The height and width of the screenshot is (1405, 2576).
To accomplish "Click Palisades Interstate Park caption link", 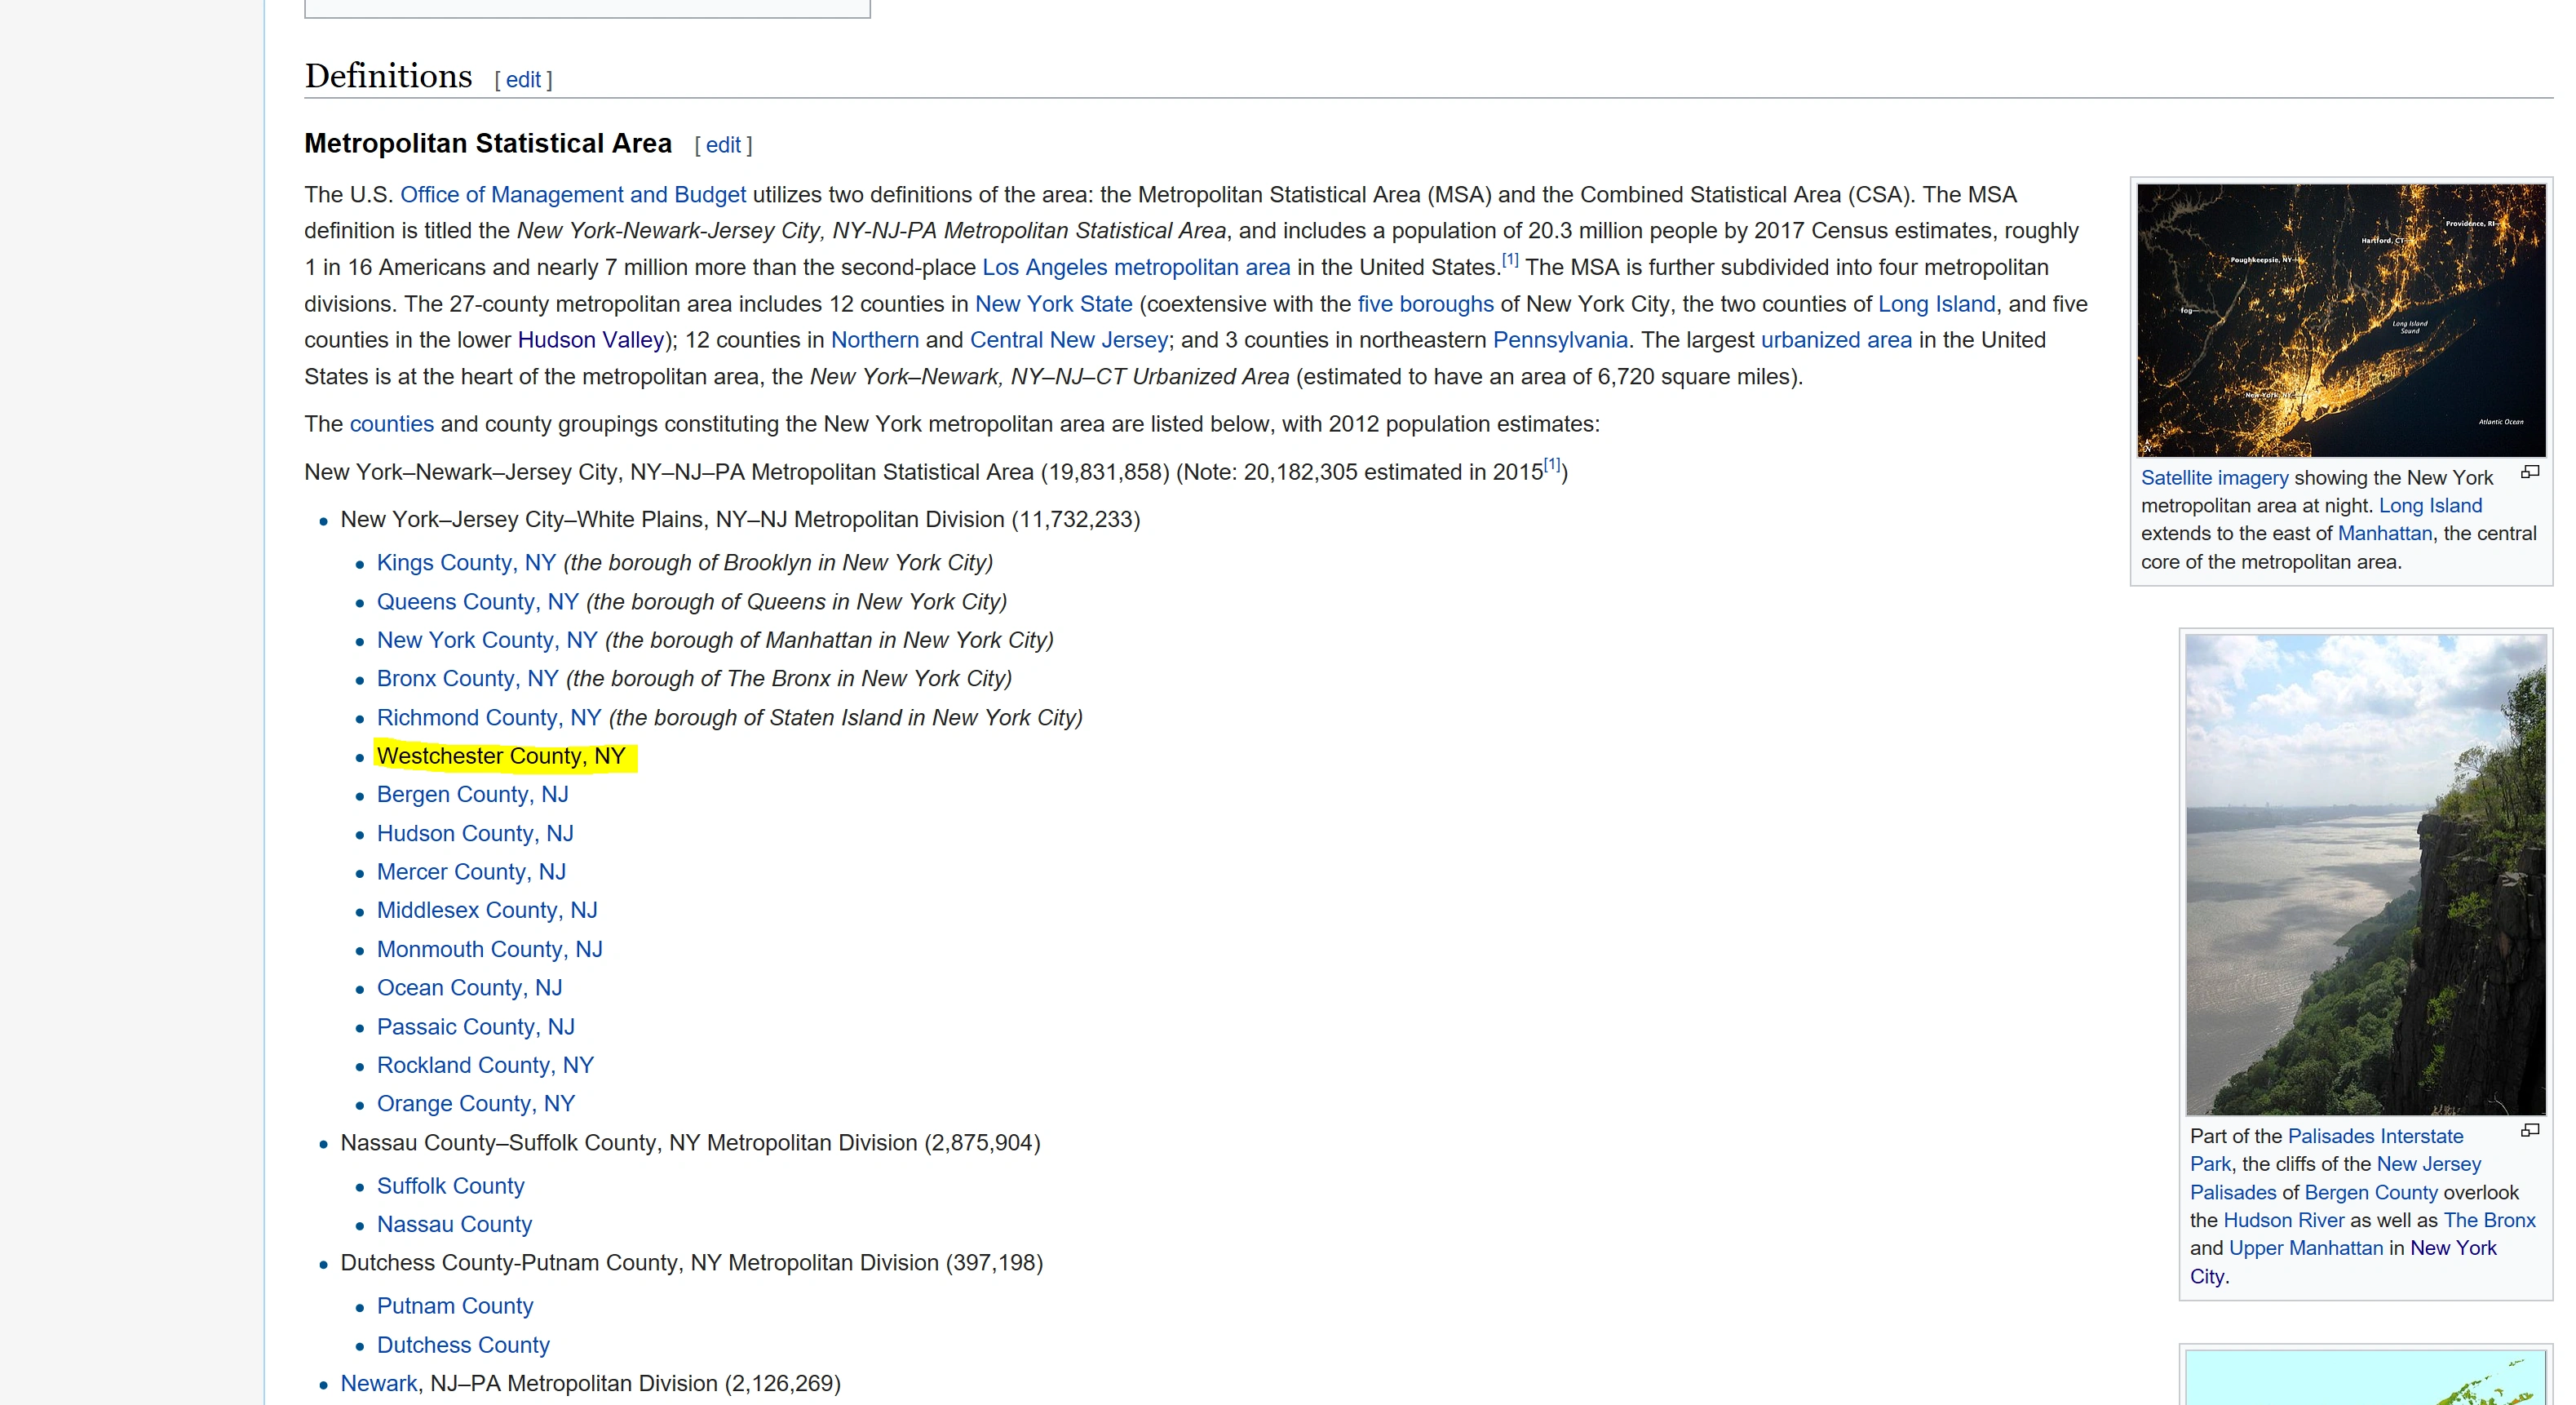I will (2375, 1137).
